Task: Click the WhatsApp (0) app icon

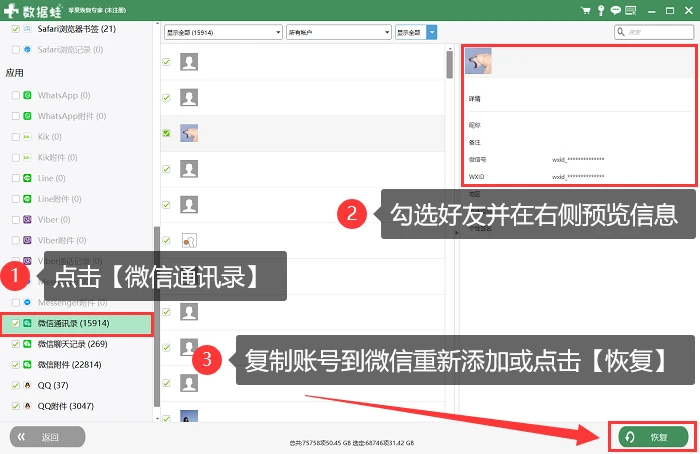Action: pyautogui.click(x=27, y=95)
